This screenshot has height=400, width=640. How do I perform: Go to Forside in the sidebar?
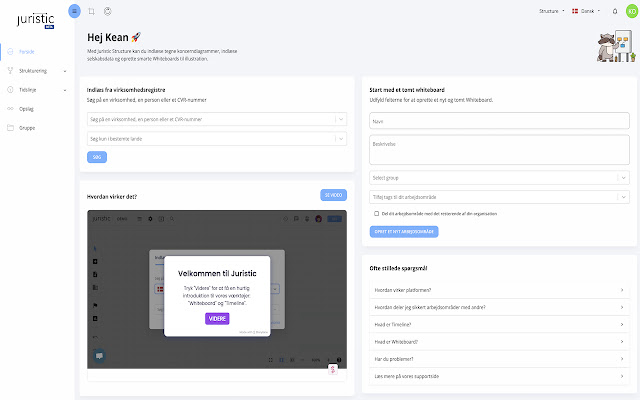click(x=27, y=52)
